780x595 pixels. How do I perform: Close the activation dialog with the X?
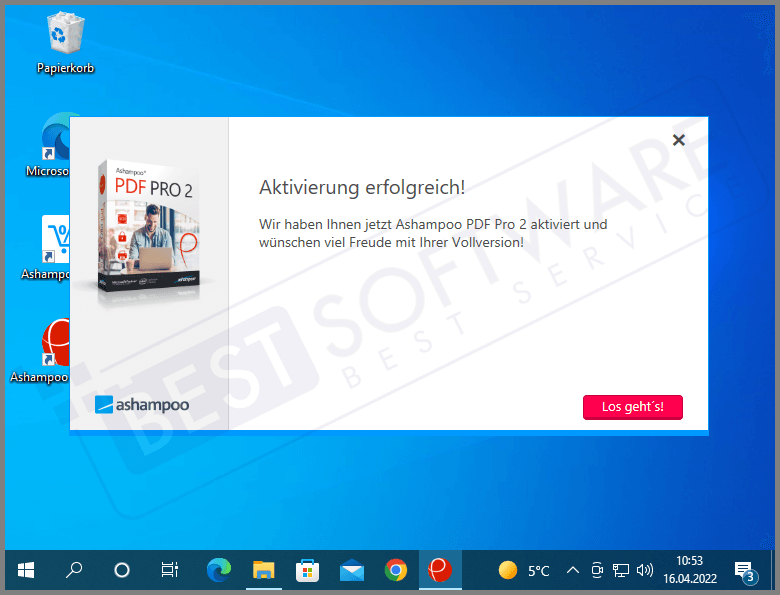679,140
